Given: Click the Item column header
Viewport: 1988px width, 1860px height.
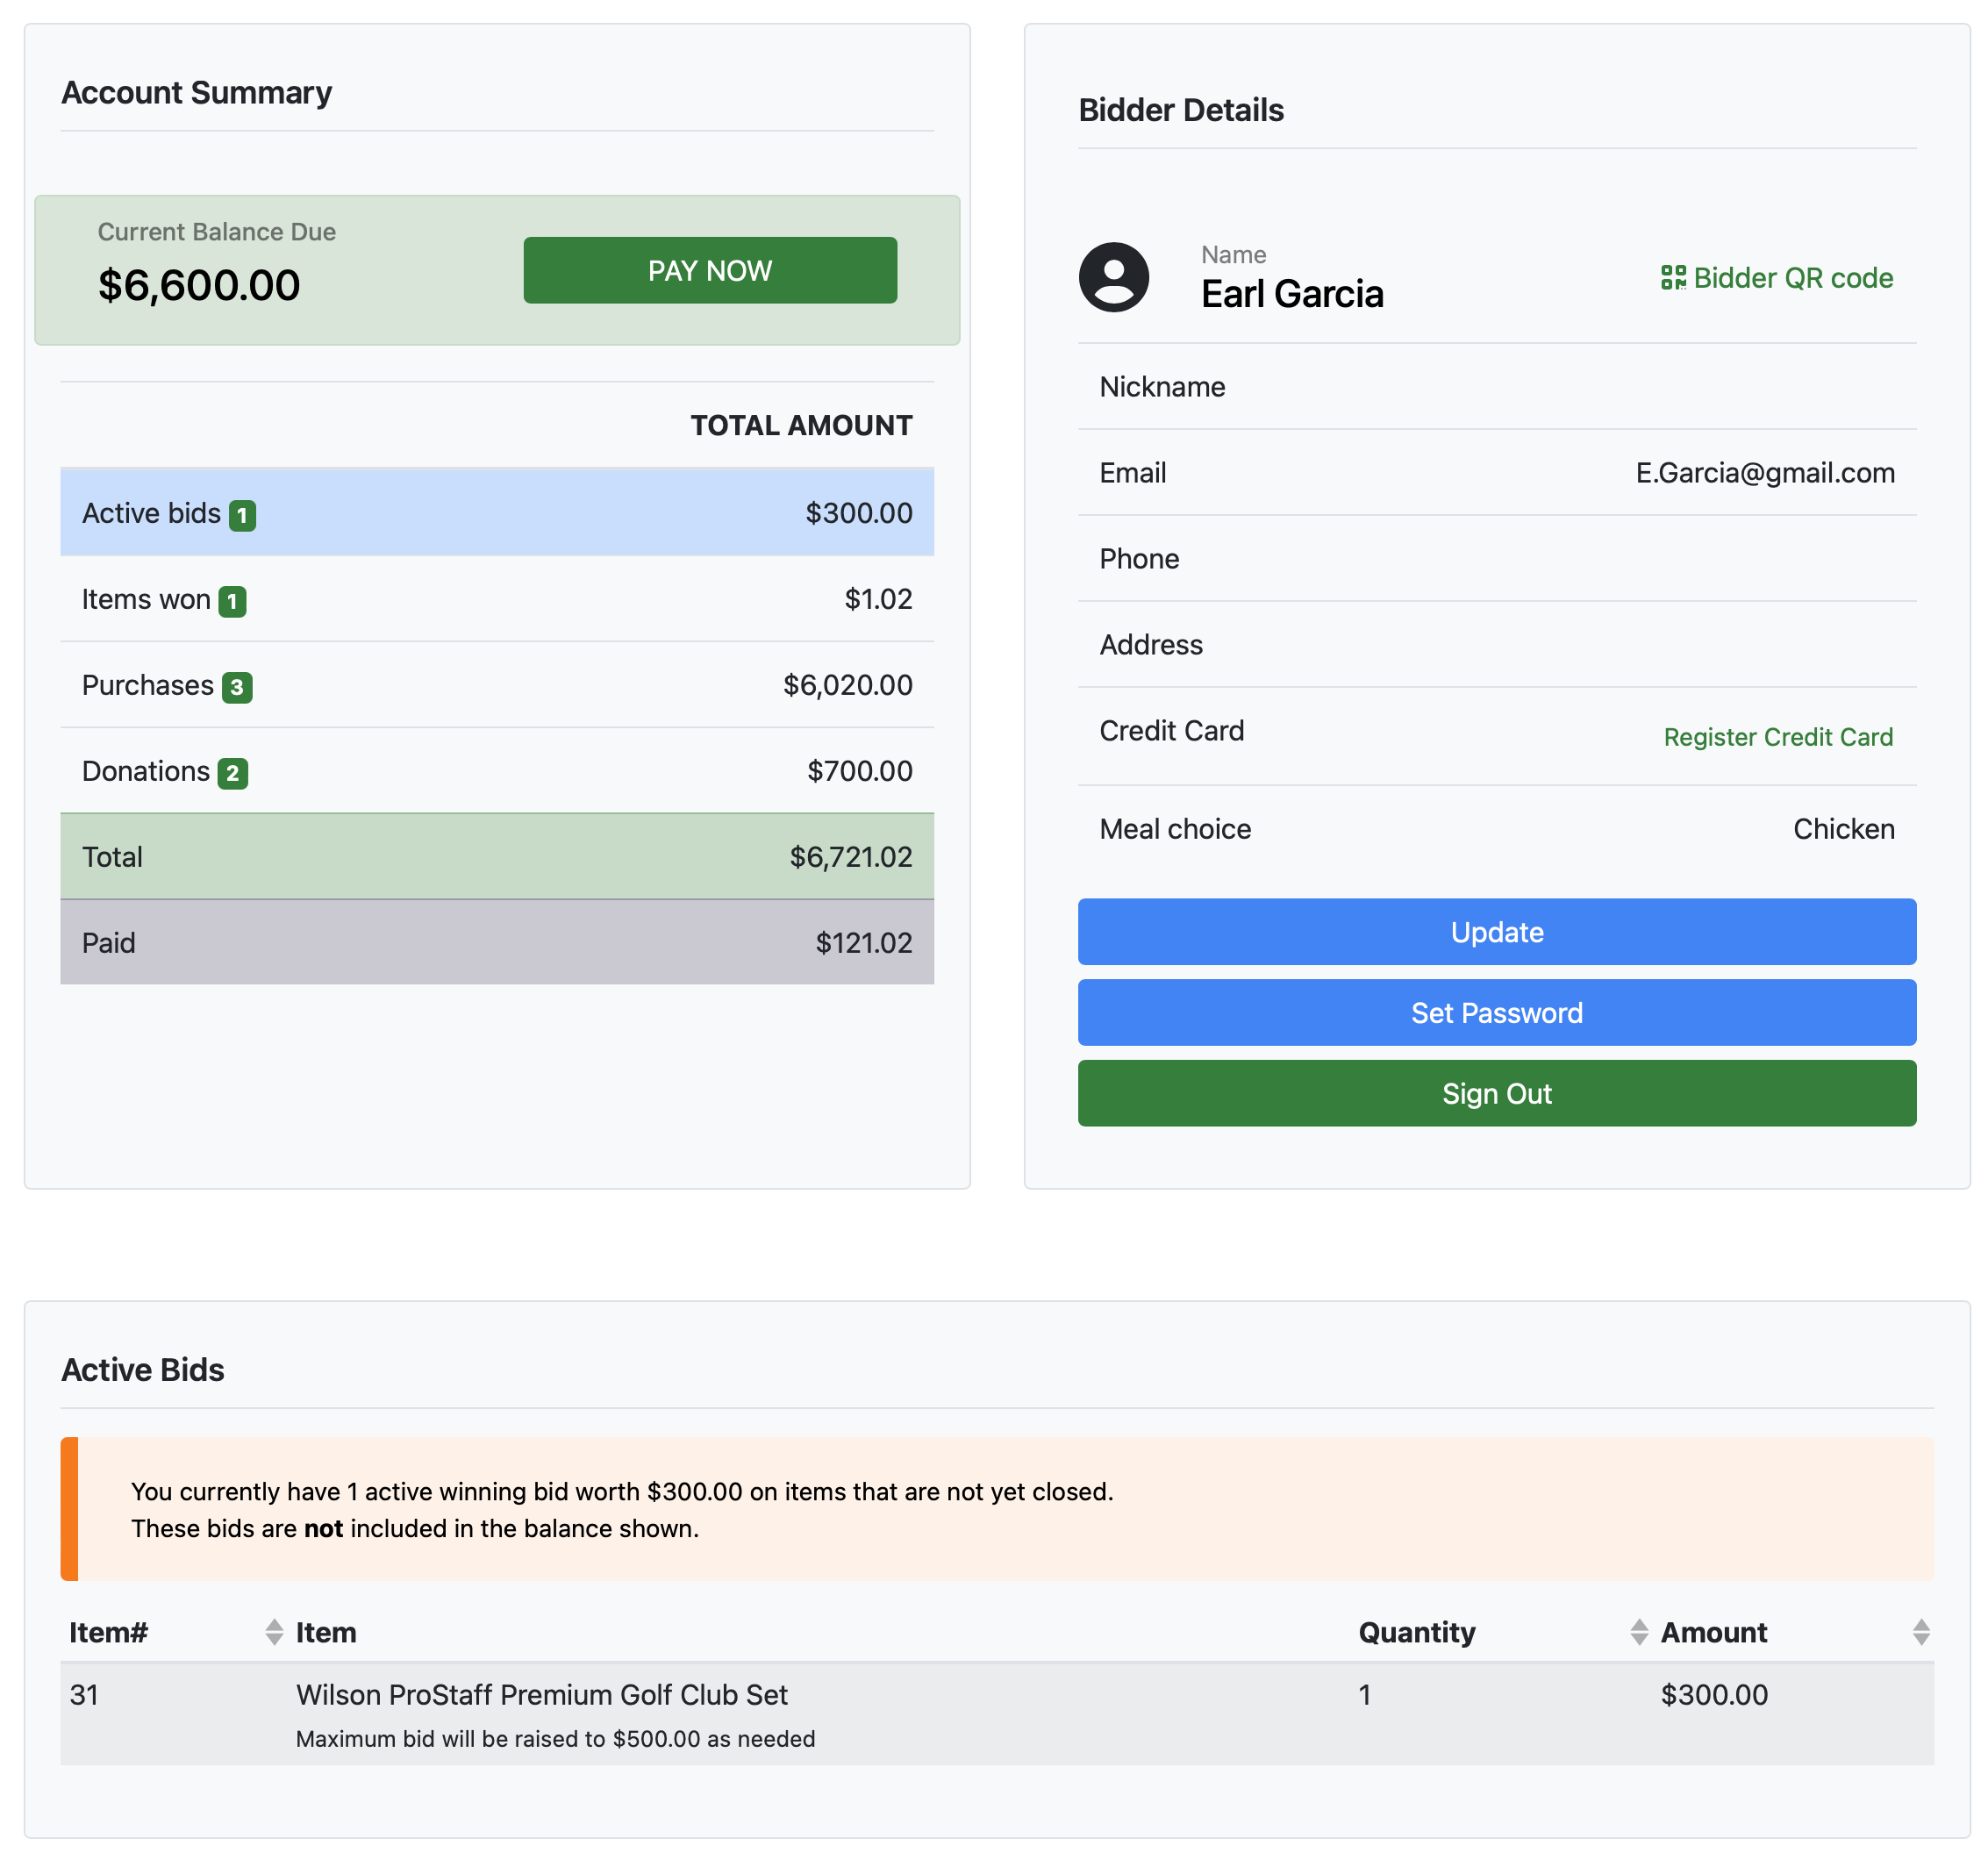Looking at the screenshot, I should pyautogui.click(x=326, y=1632).
